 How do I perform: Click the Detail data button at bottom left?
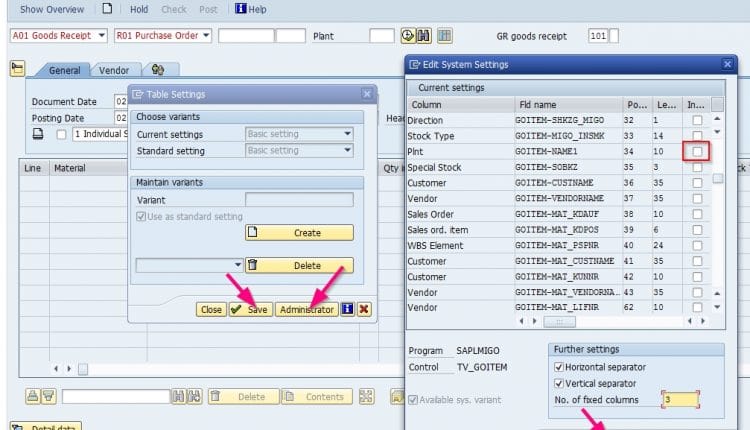(46, 426)
